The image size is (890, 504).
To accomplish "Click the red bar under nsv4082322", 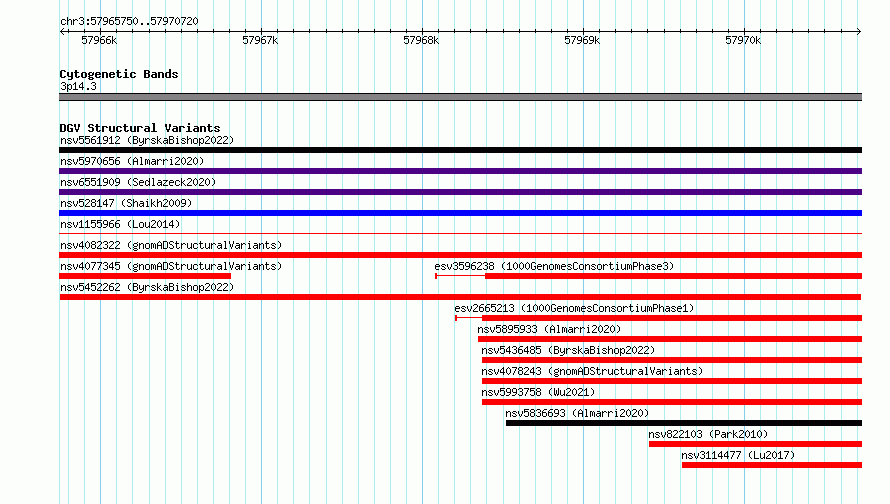I will click(x=460, y=255).
